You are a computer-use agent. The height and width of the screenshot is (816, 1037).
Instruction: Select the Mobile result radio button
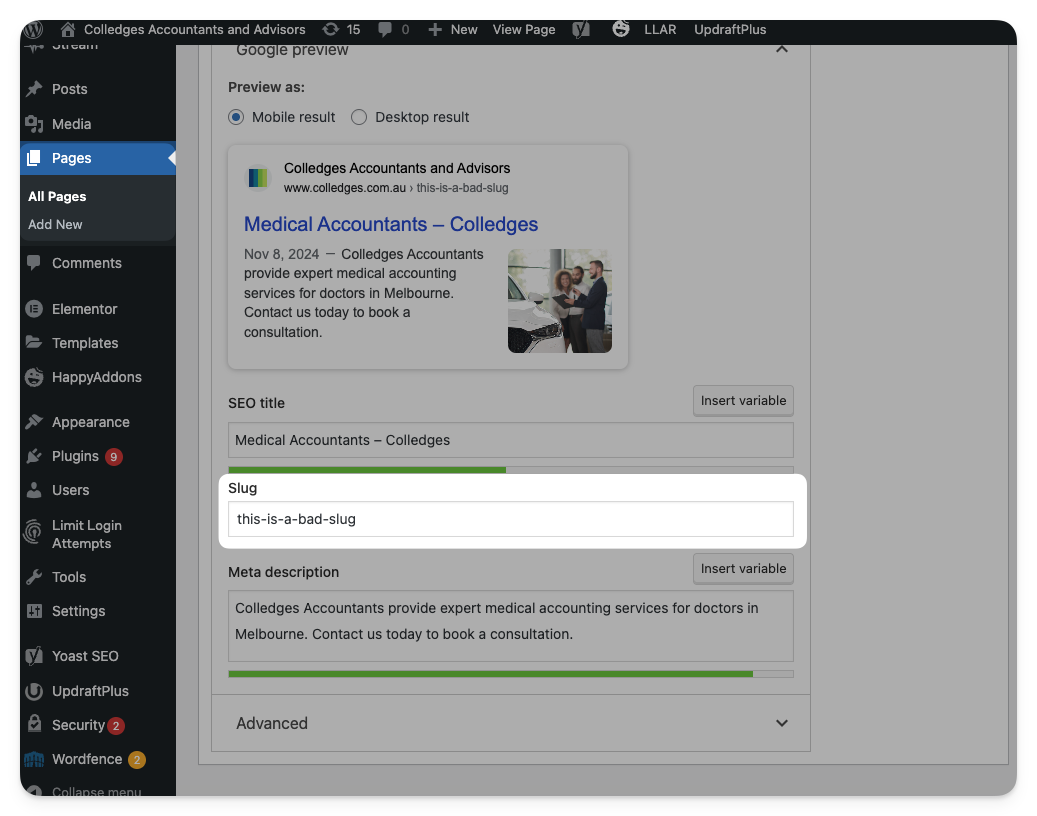236,117
